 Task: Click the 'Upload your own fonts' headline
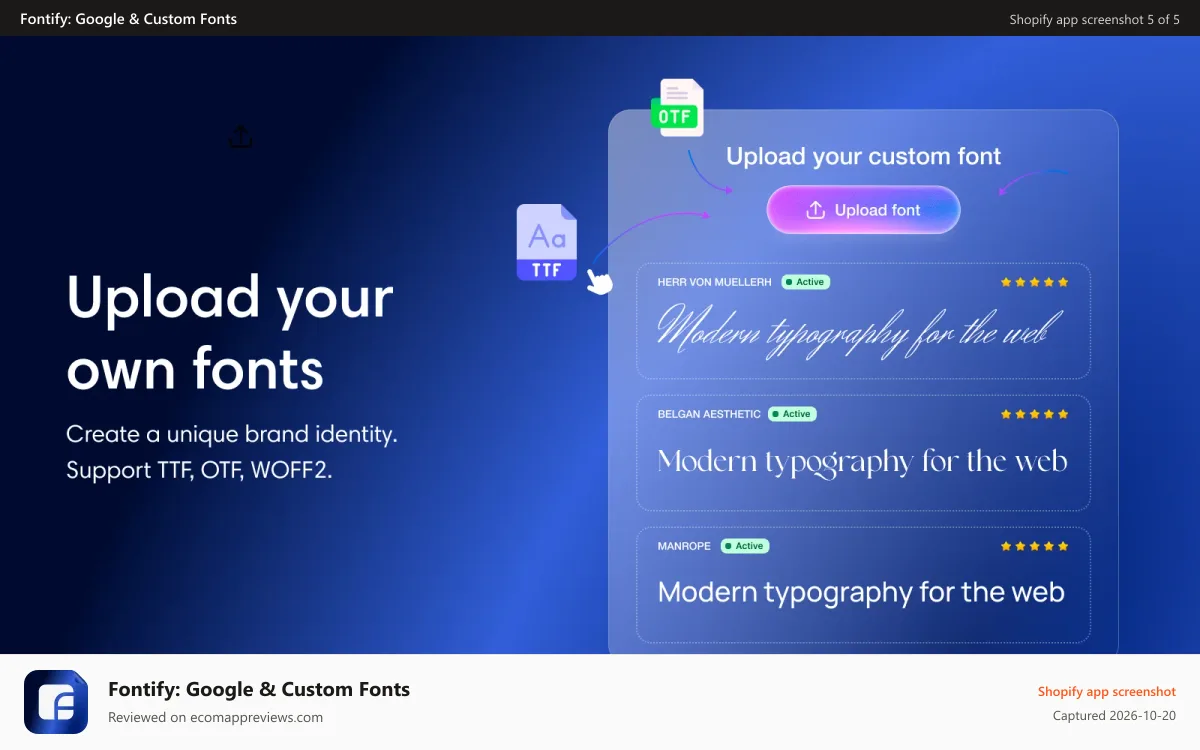point(230,333)
